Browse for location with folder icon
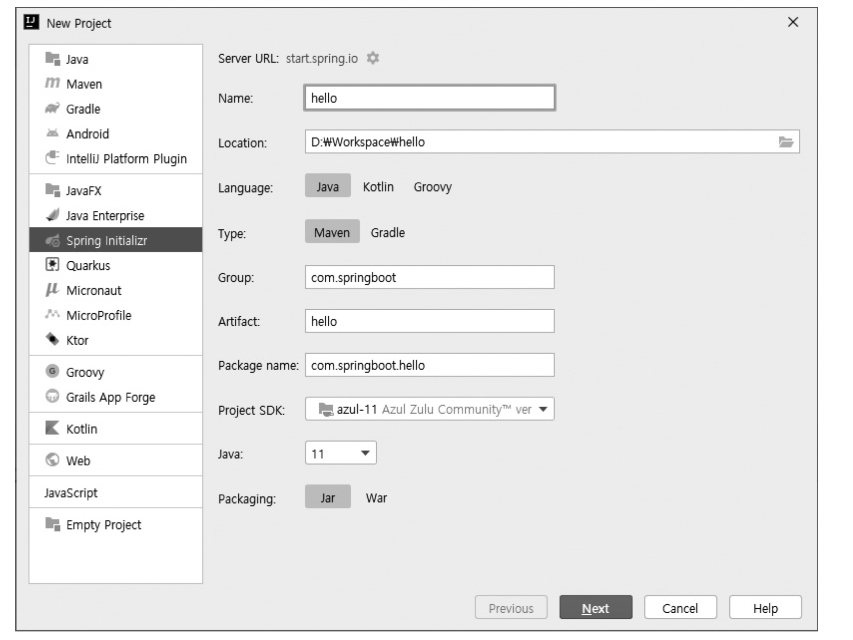This screenshot has height=640, width=853. coord(786,142)
